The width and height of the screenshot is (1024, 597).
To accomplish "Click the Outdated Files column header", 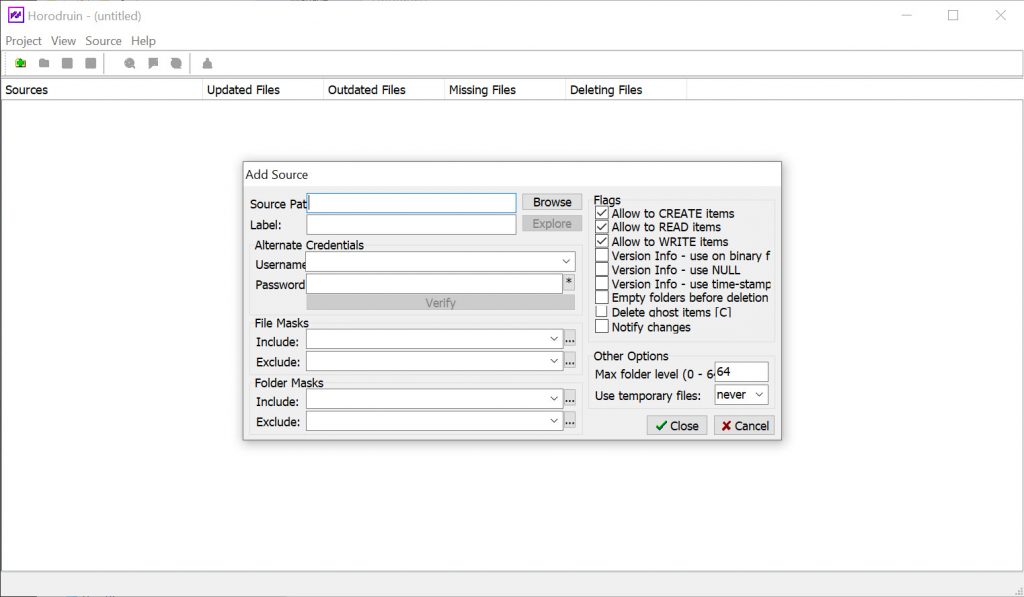I will pyautogui.click(x=384, y=90).
